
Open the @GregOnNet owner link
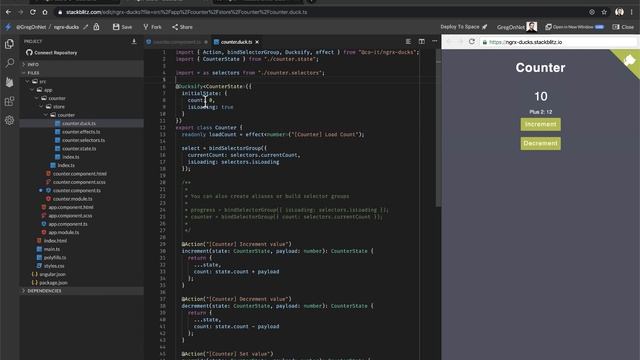31,27
